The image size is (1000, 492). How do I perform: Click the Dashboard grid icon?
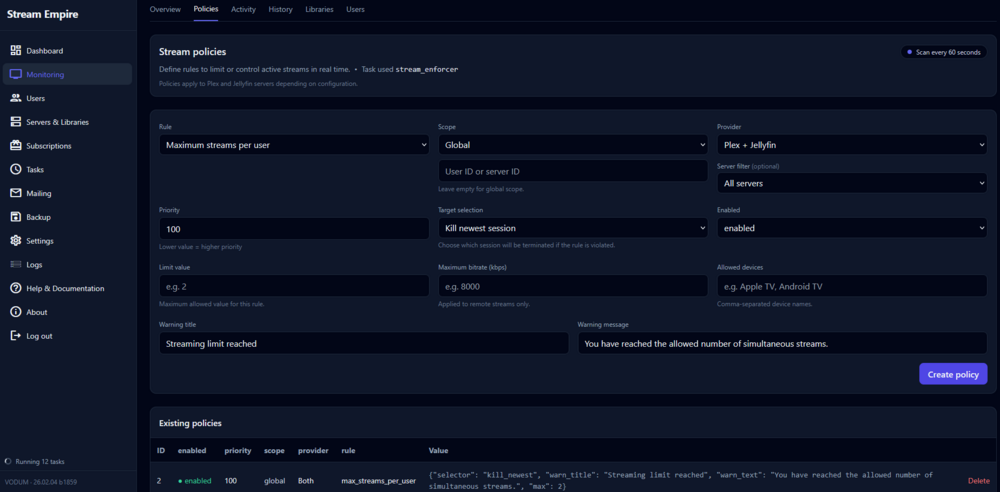(x=16, y=50)
